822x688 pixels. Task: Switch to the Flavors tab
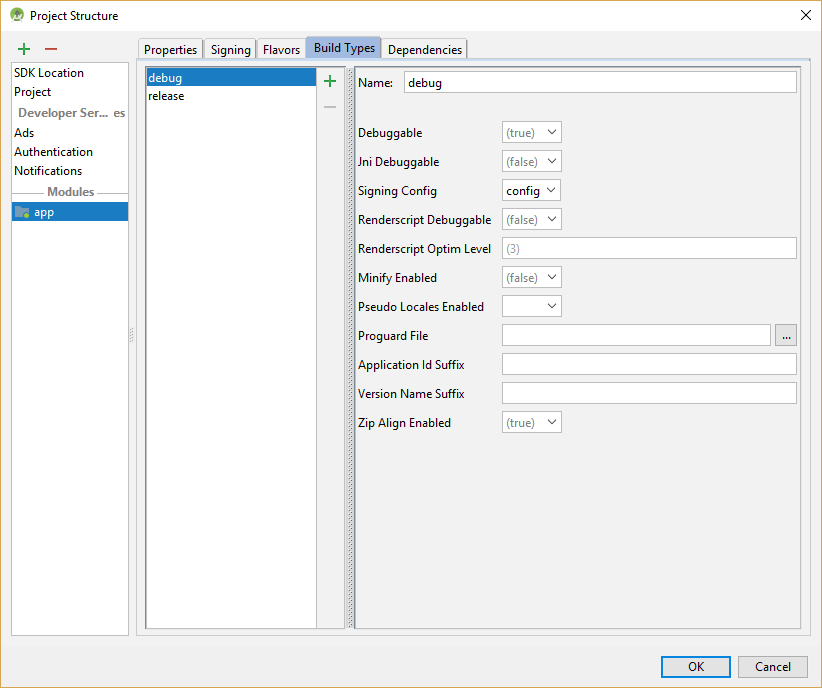coord(281,48)
